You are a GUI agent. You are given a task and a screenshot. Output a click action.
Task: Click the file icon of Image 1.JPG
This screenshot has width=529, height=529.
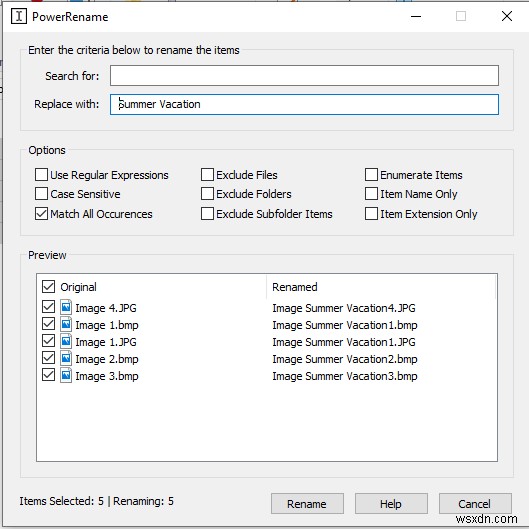click(x=66, y=341)
